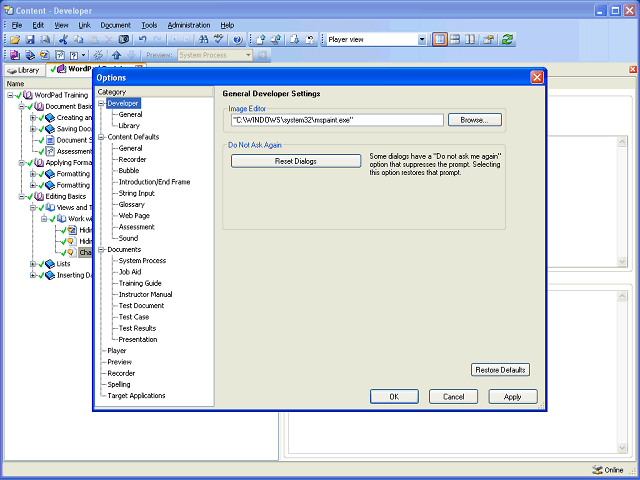Click the Browse... button

(x=475, y=120)
